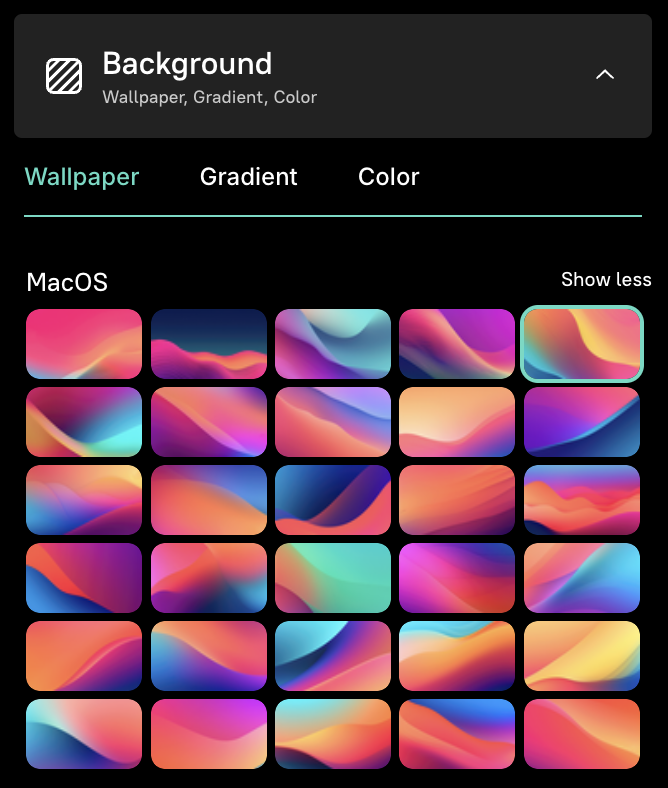Select the mint green wallpaper in the fourth row
Image resolution: width=668 pixels, height=788 pixels.
pyautogui.click(x=333, y=578)
